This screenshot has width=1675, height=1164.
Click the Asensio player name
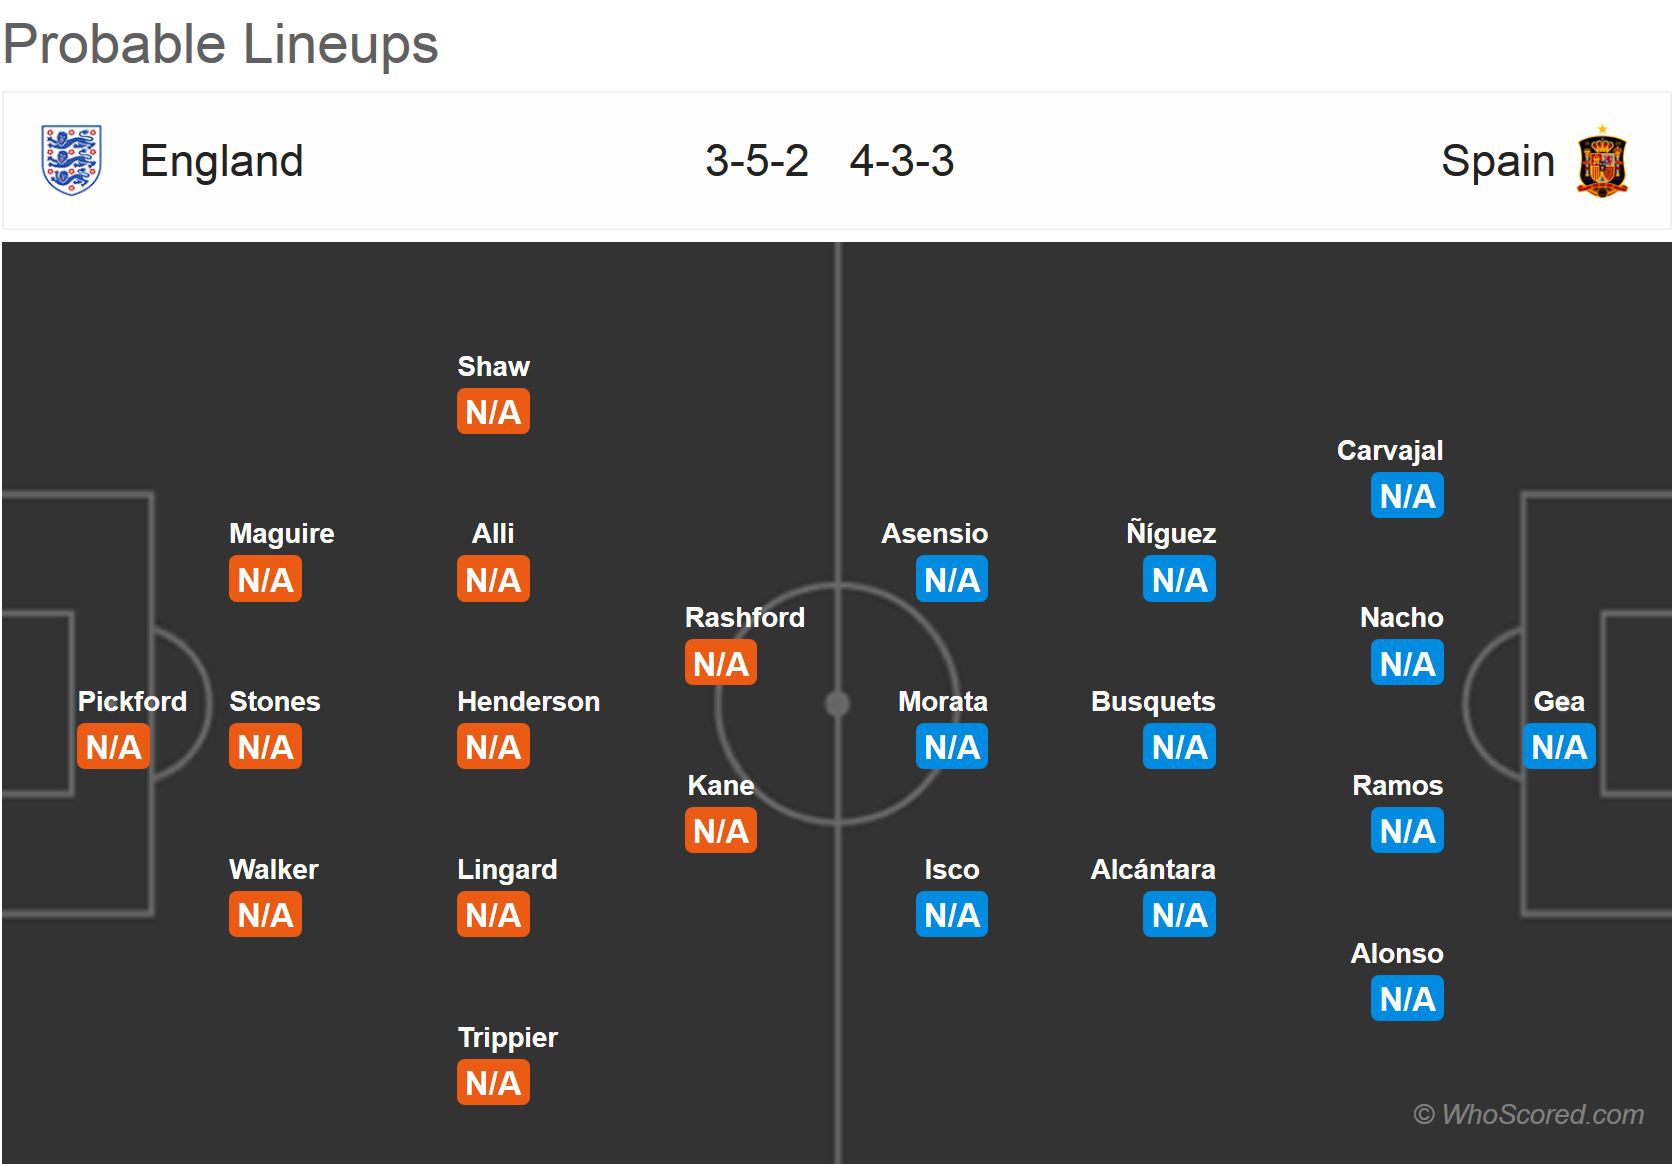934,533
